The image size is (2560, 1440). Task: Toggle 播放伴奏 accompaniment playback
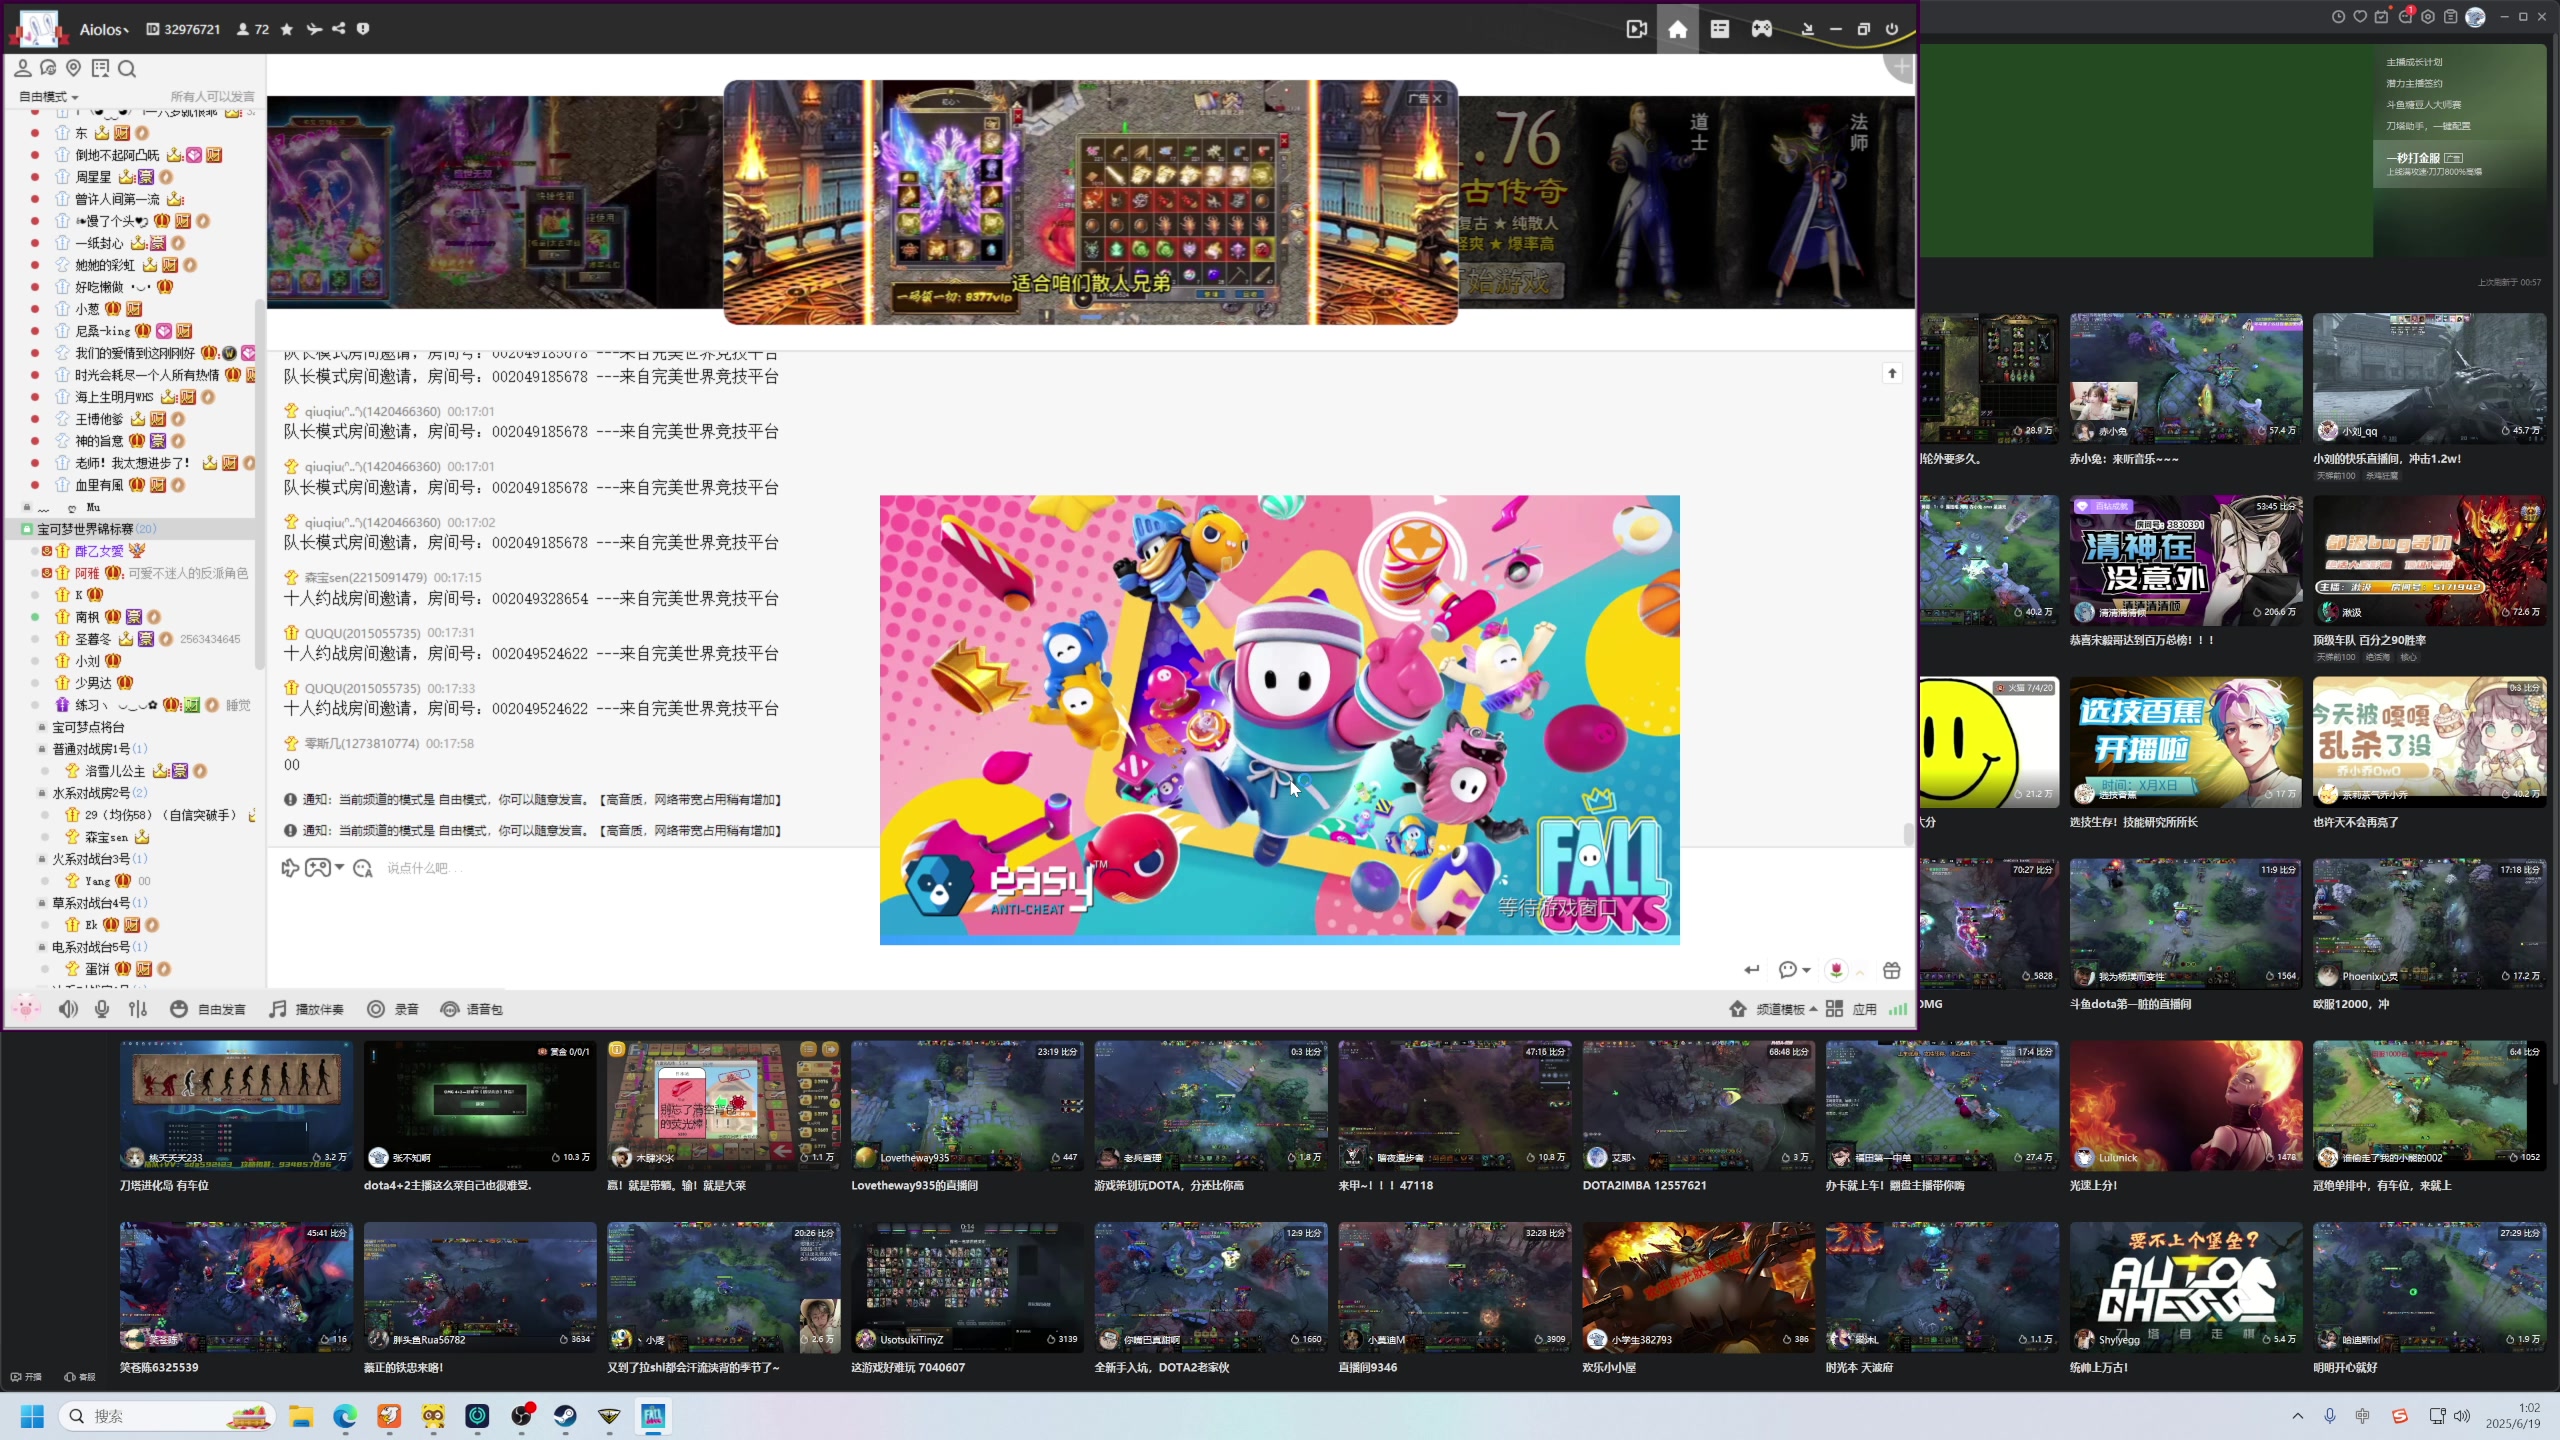(306, 1009)
